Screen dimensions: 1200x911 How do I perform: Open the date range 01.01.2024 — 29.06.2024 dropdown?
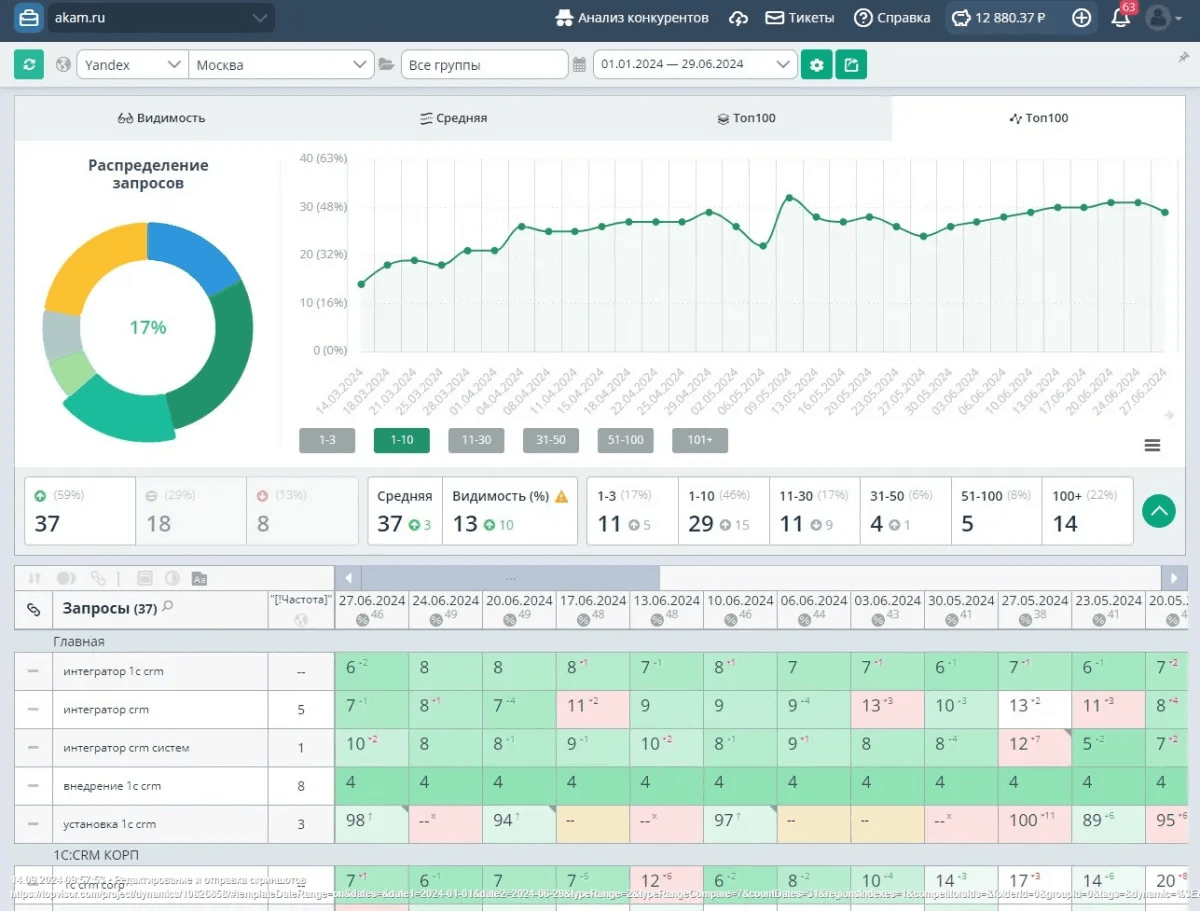(694, 65)
